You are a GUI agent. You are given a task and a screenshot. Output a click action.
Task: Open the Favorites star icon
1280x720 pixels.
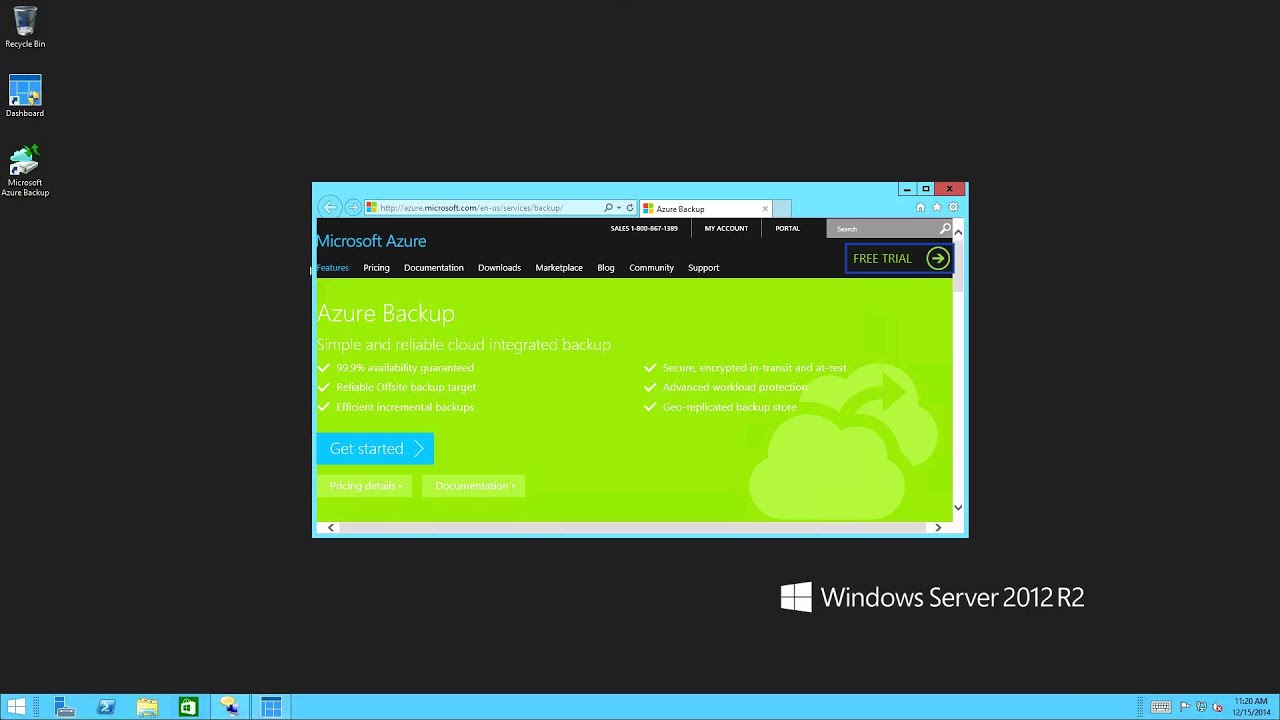(937, 207)
